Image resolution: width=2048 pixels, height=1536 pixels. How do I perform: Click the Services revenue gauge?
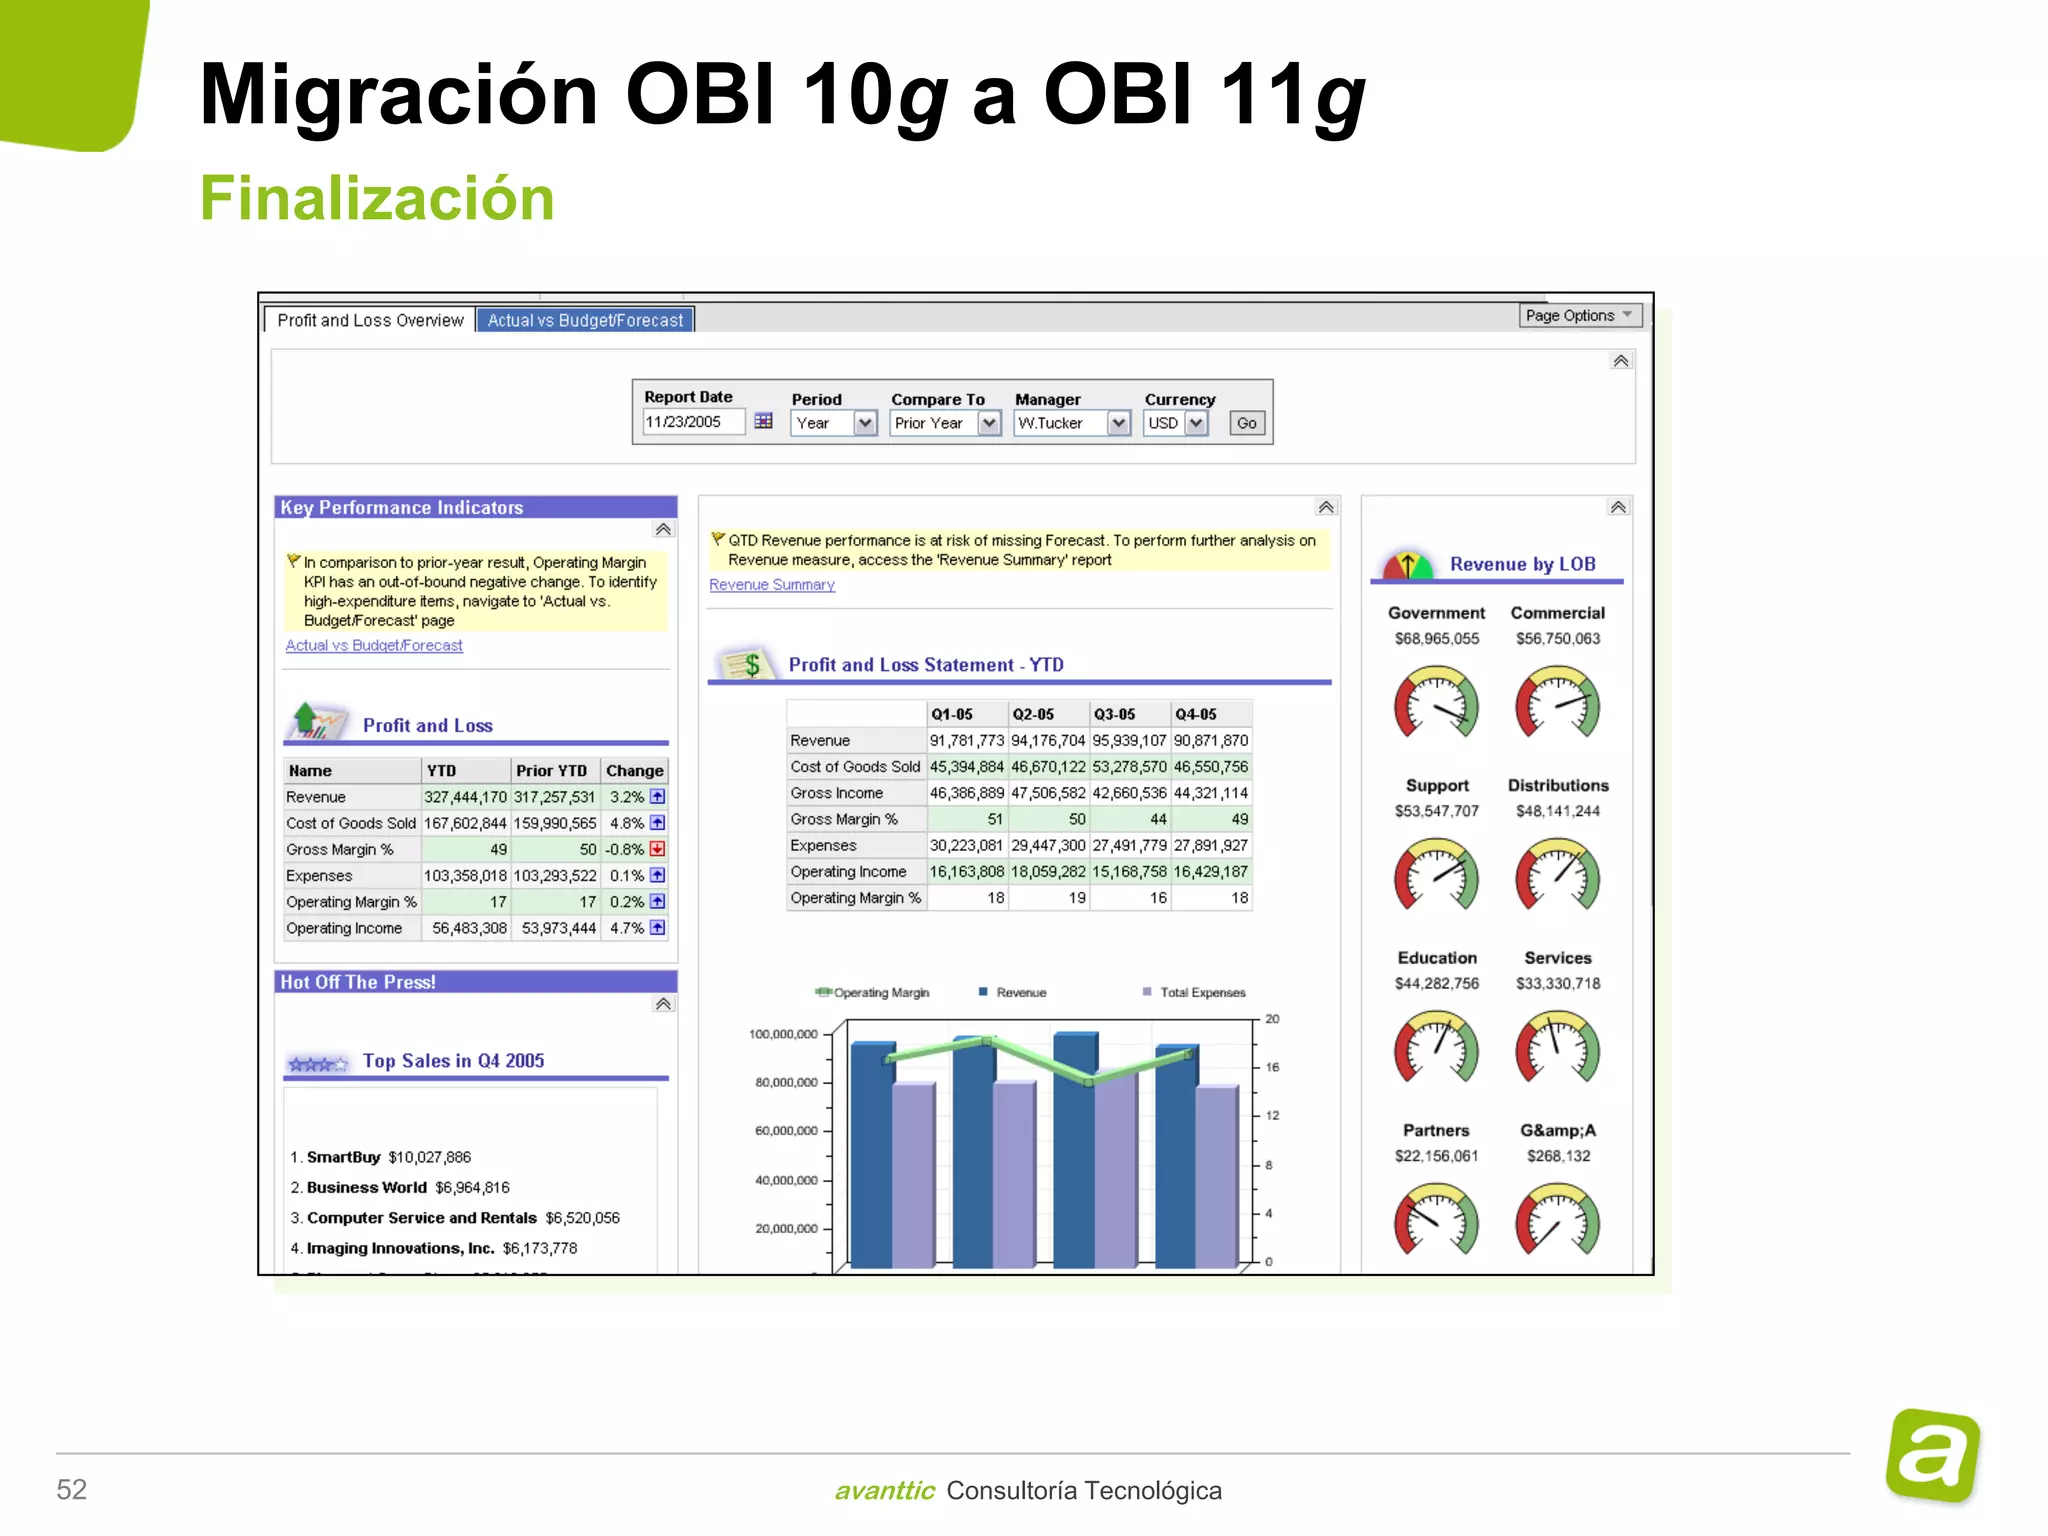pyautogui.click(x=1557, y=1047)
